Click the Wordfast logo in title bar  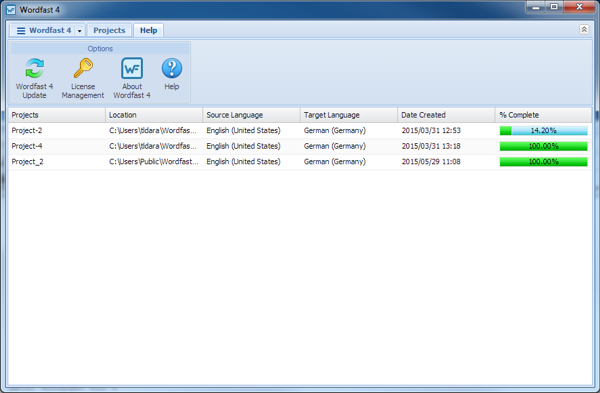[11, 10]
